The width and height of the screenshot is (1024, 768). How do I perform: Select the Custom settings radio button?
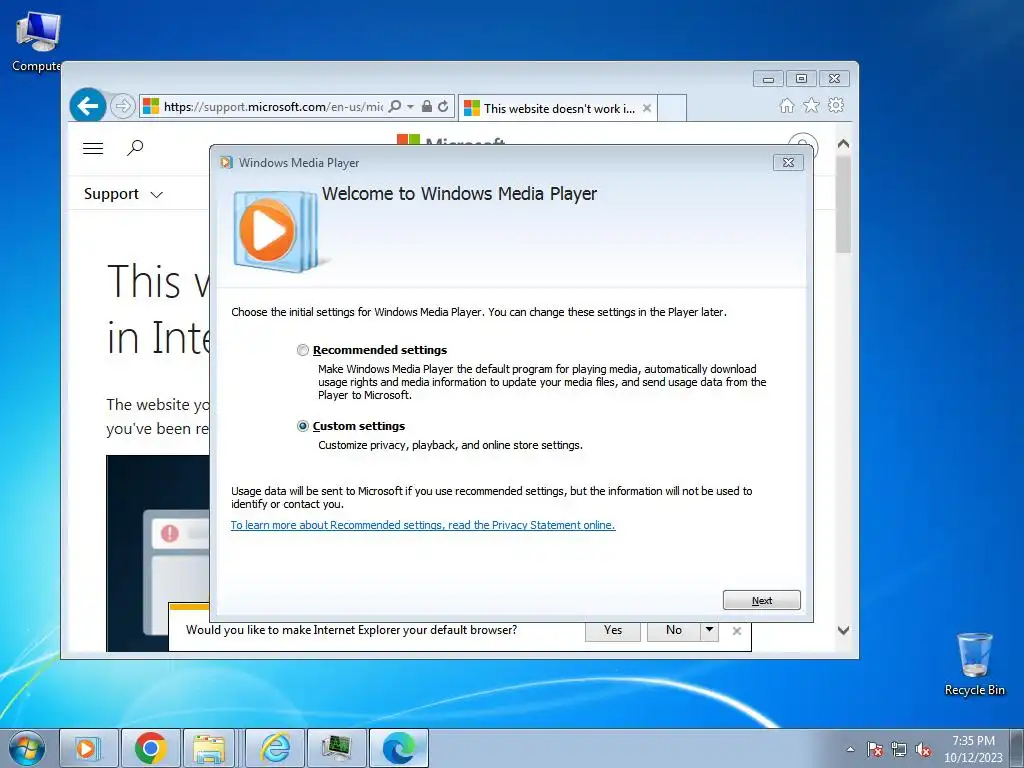point(302,426)
